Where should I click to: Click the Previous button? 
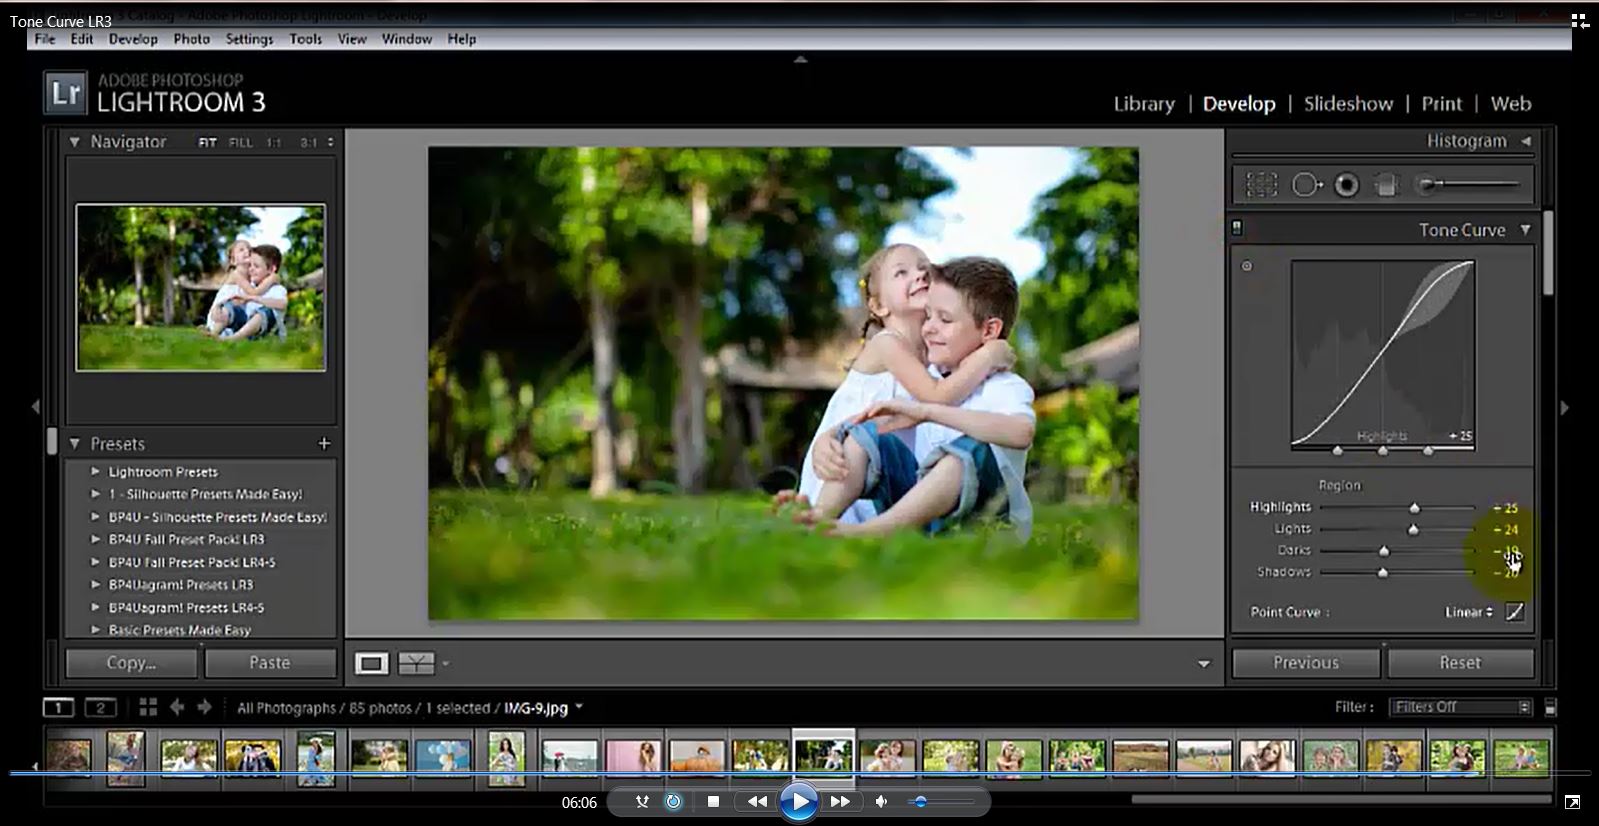coord(1306,662)
